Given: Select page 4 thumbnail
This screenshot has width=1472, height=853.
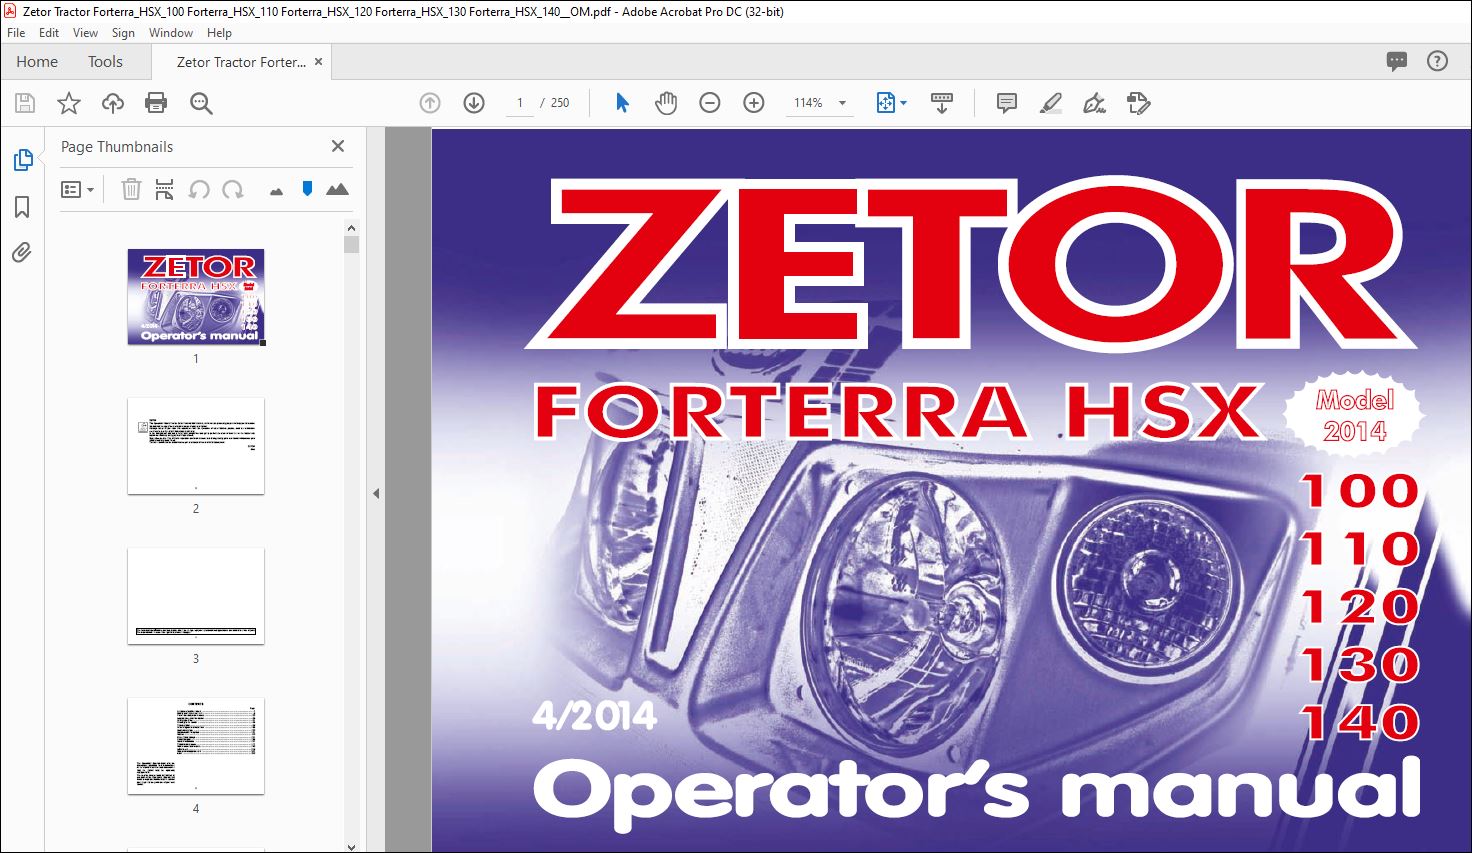Looking at the screenshot, I should click(x=196, y=746).
